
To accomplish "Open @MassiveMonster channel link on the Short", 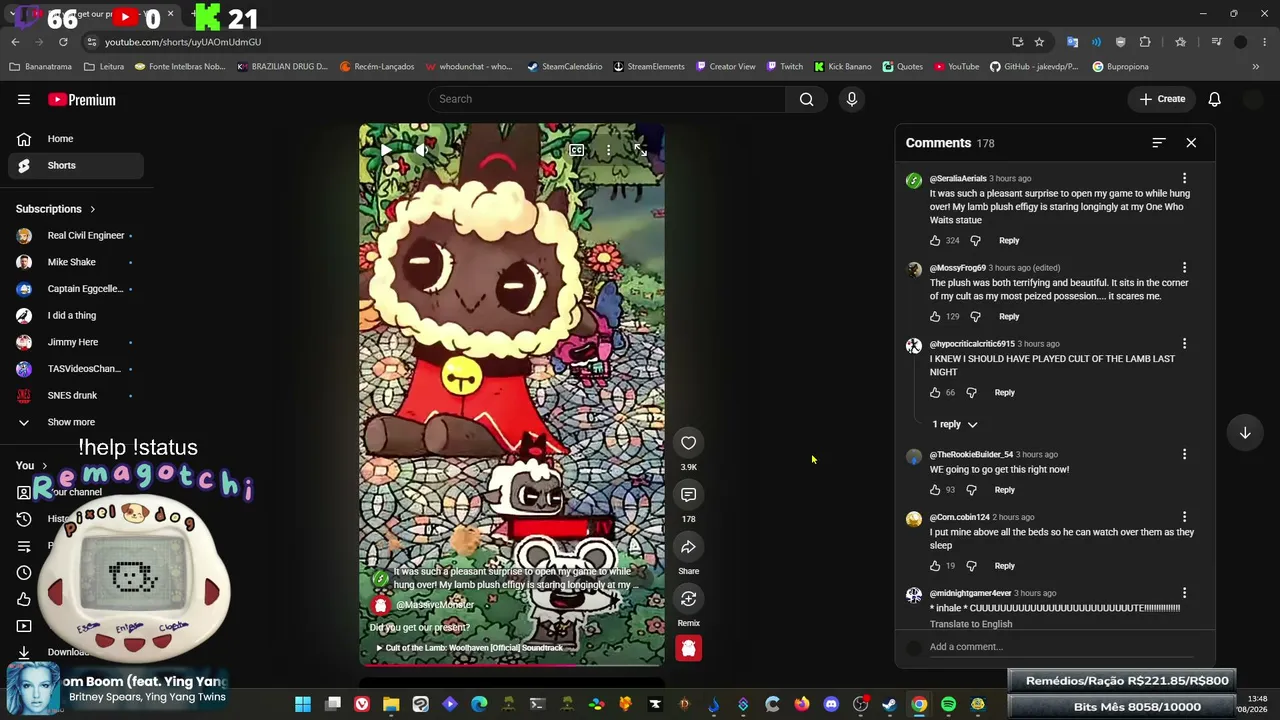I will (x=434, y=605).
